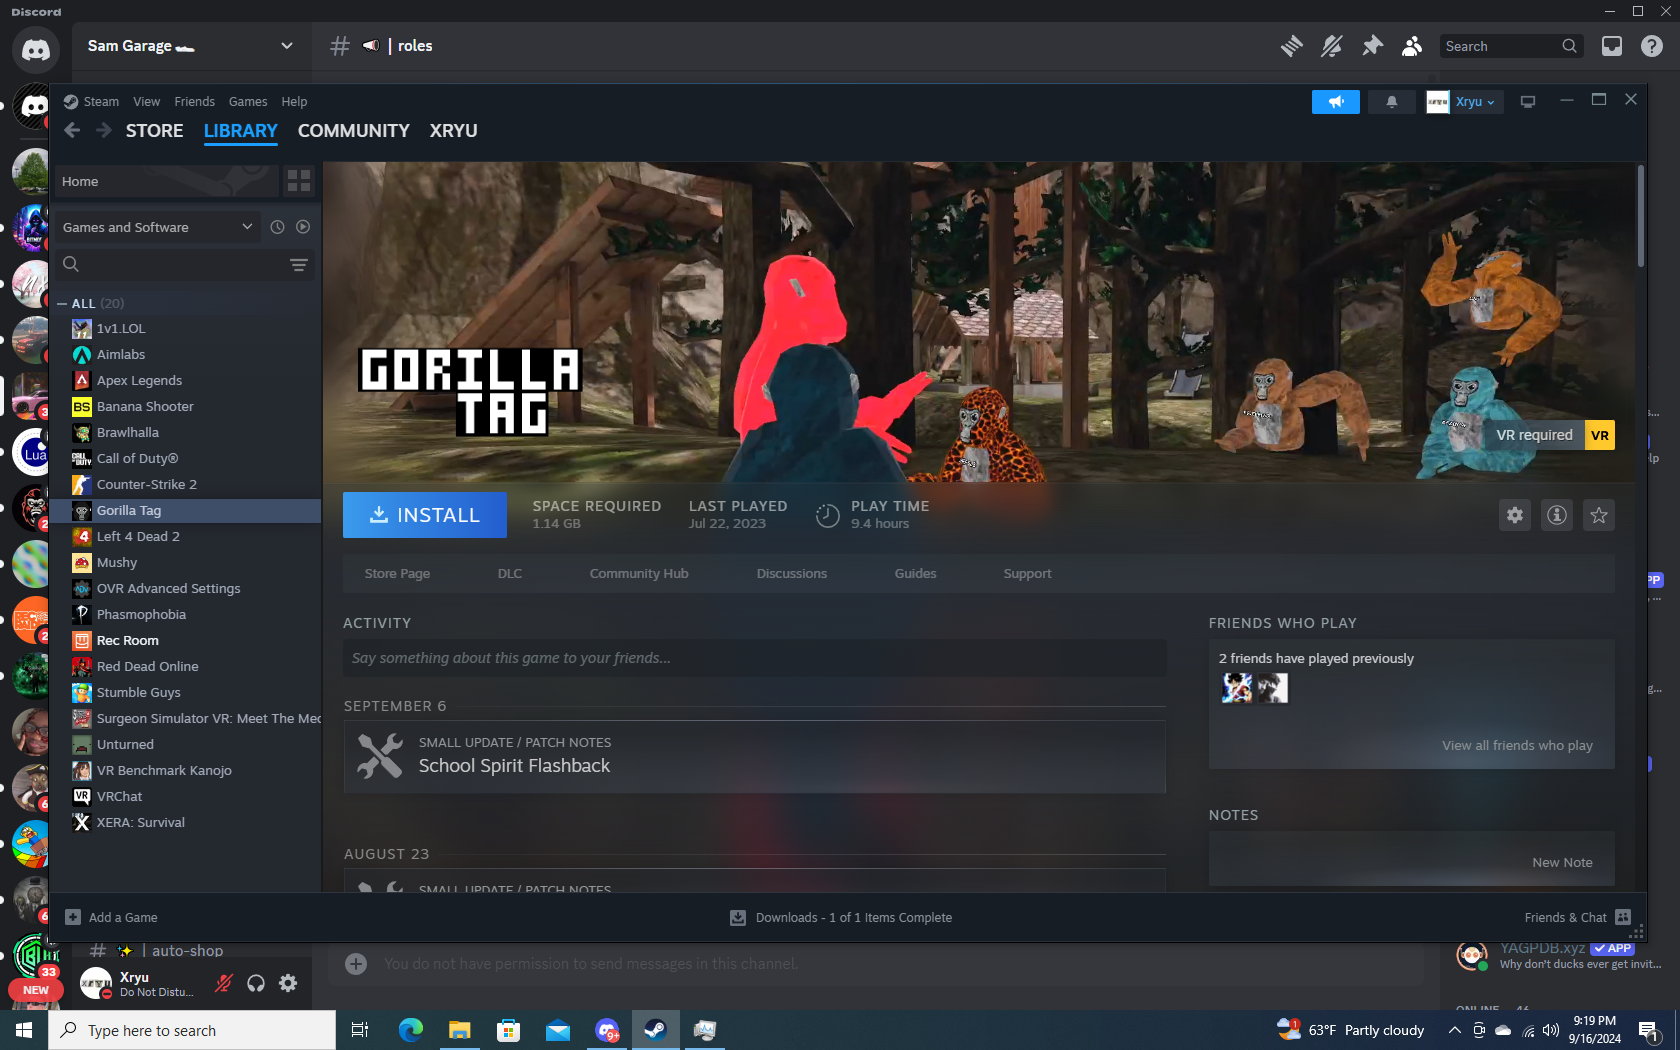Click Discord Search box
The height and width of the screenshot is (1050, 1680).
tap(1510, 46)
